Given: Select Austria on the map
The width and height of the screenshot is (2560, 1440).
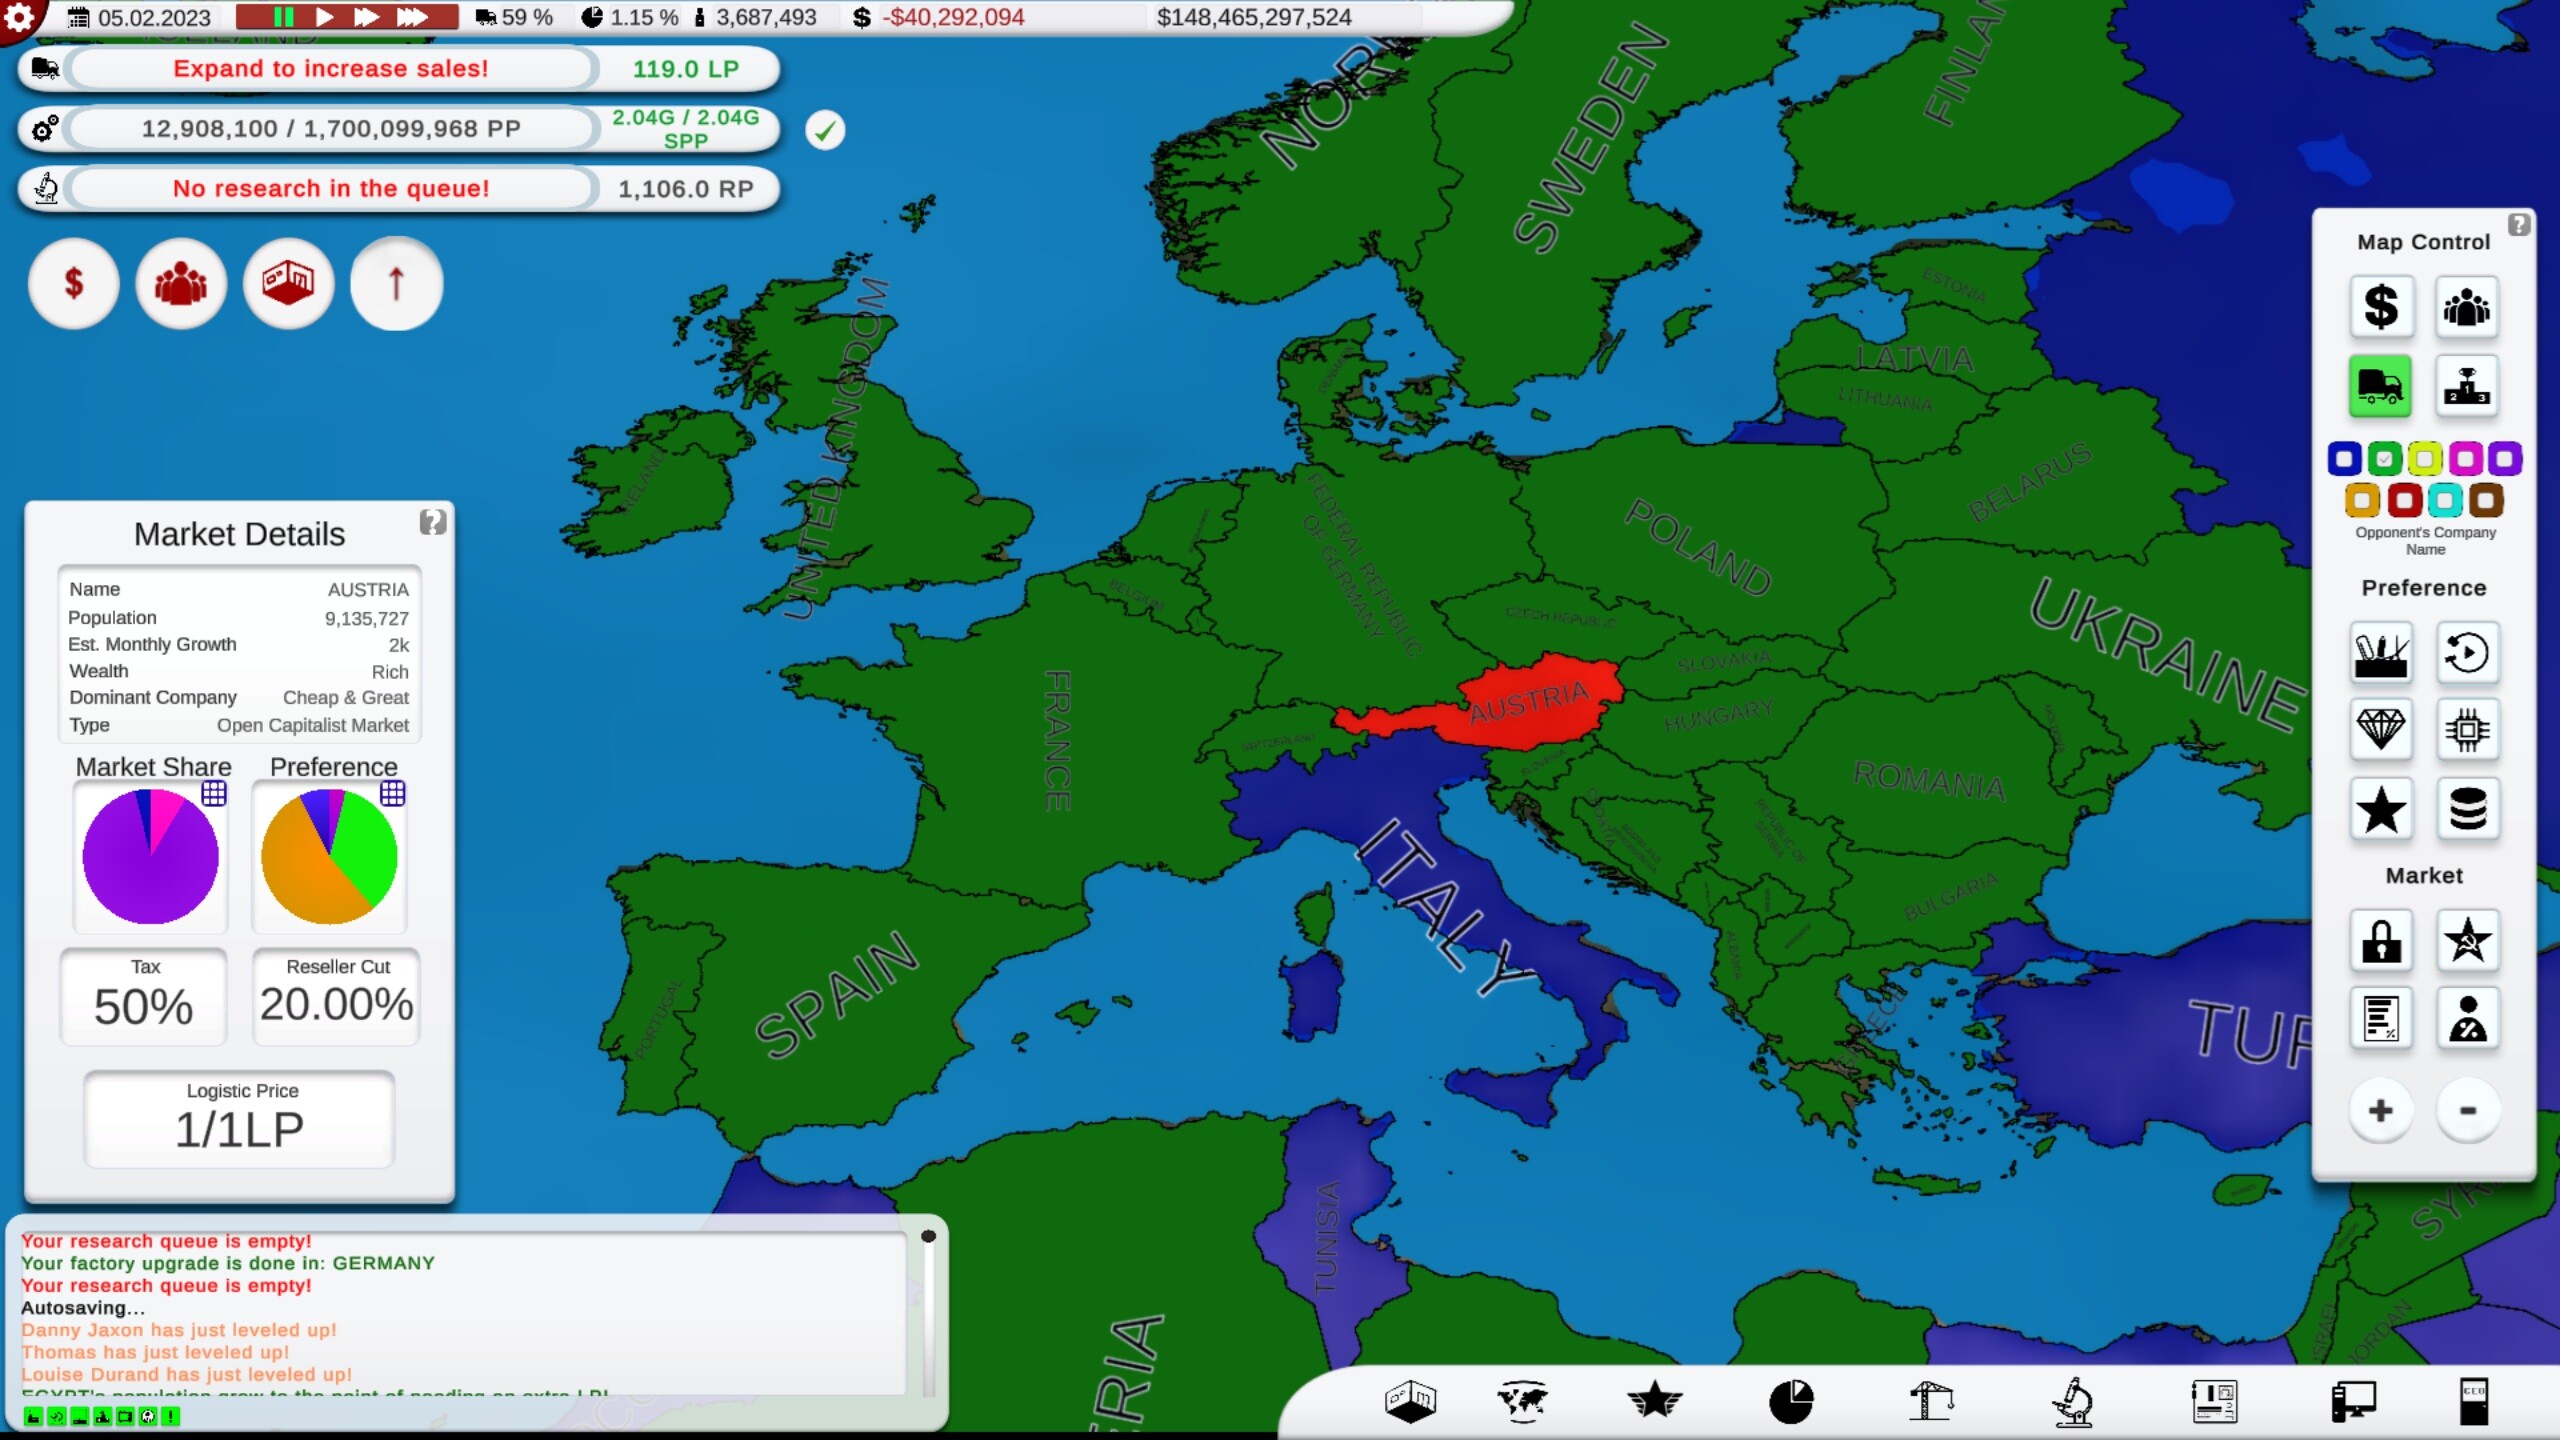Looking at the screenshot, I should click(1530, 704).
